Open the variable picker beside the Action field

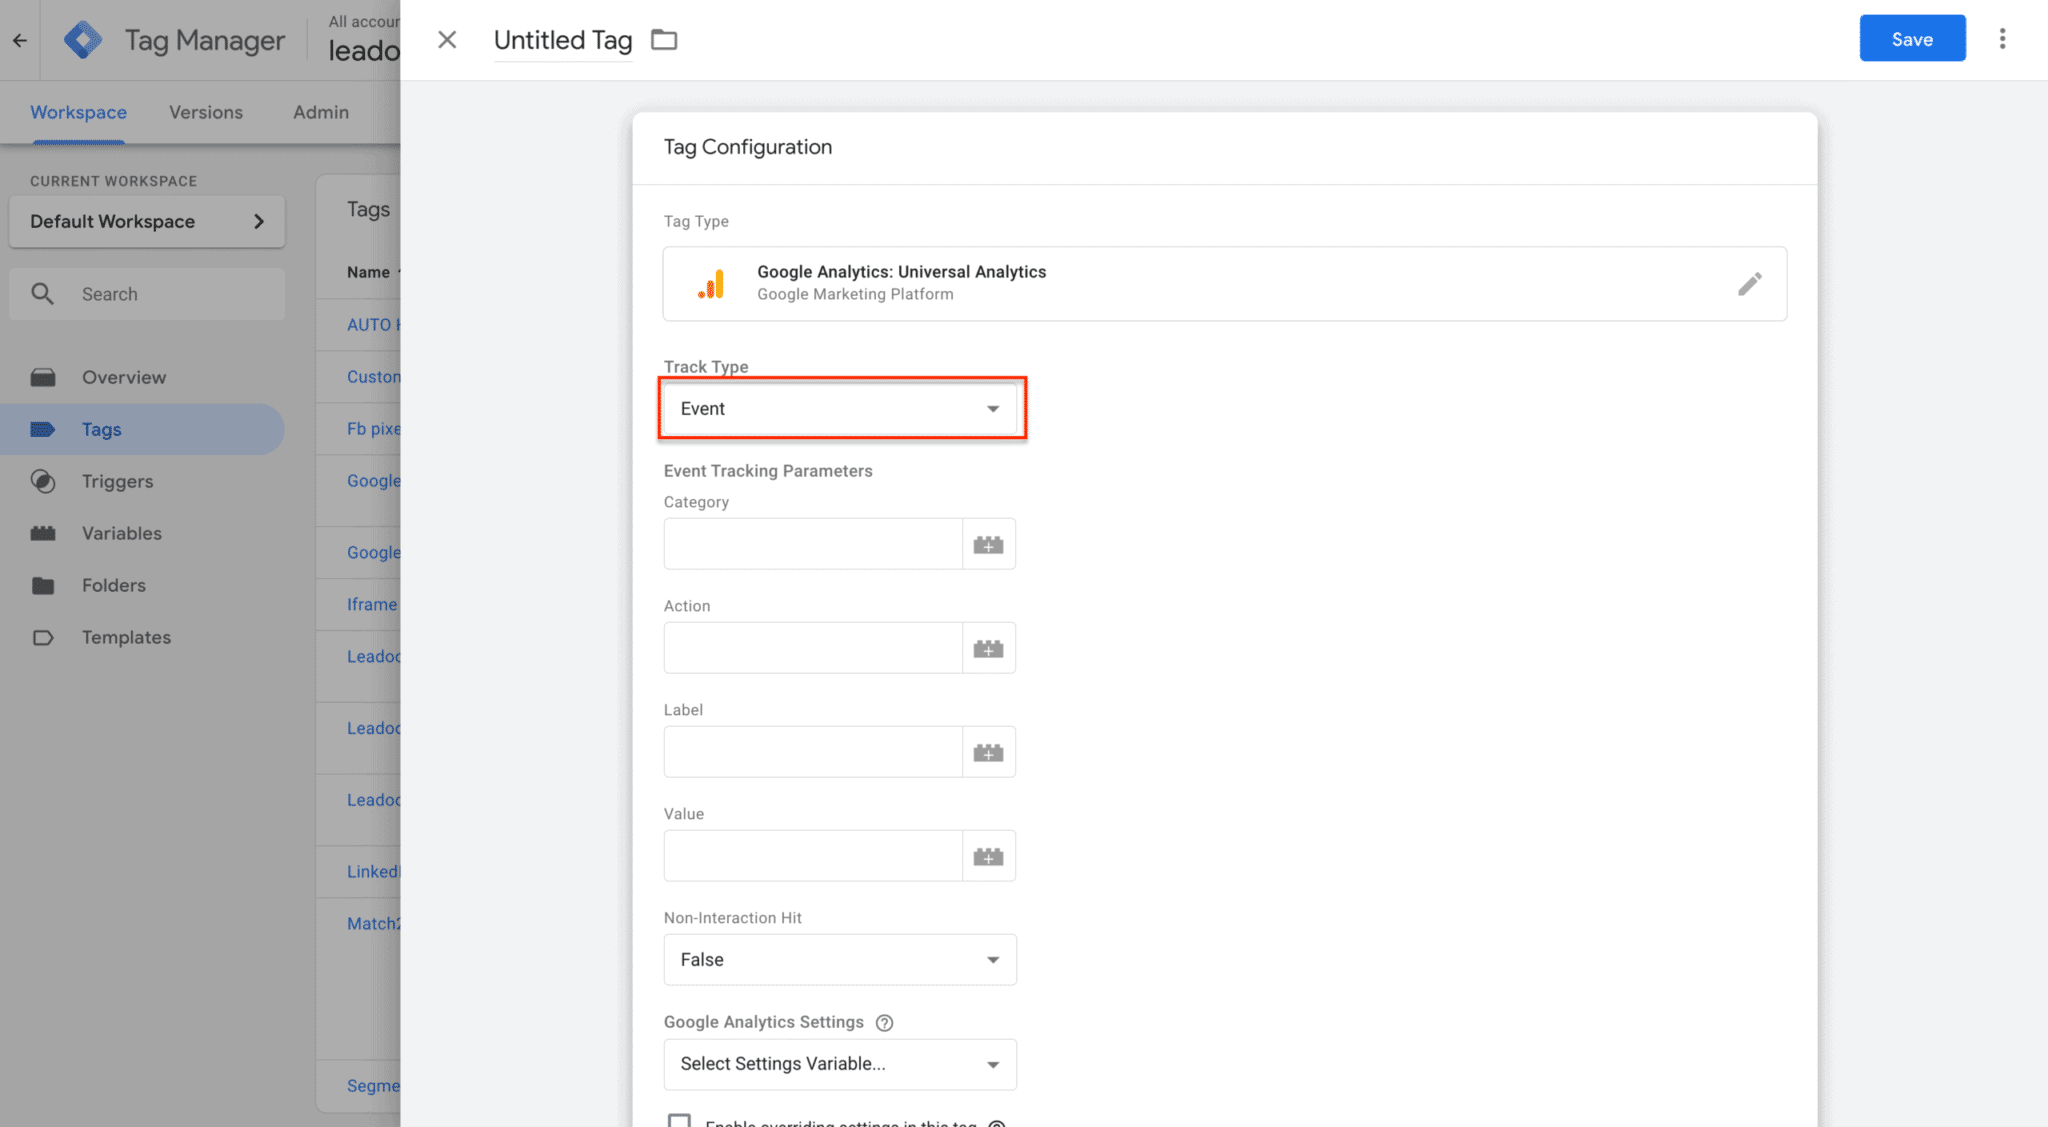[x=989, y=648]
